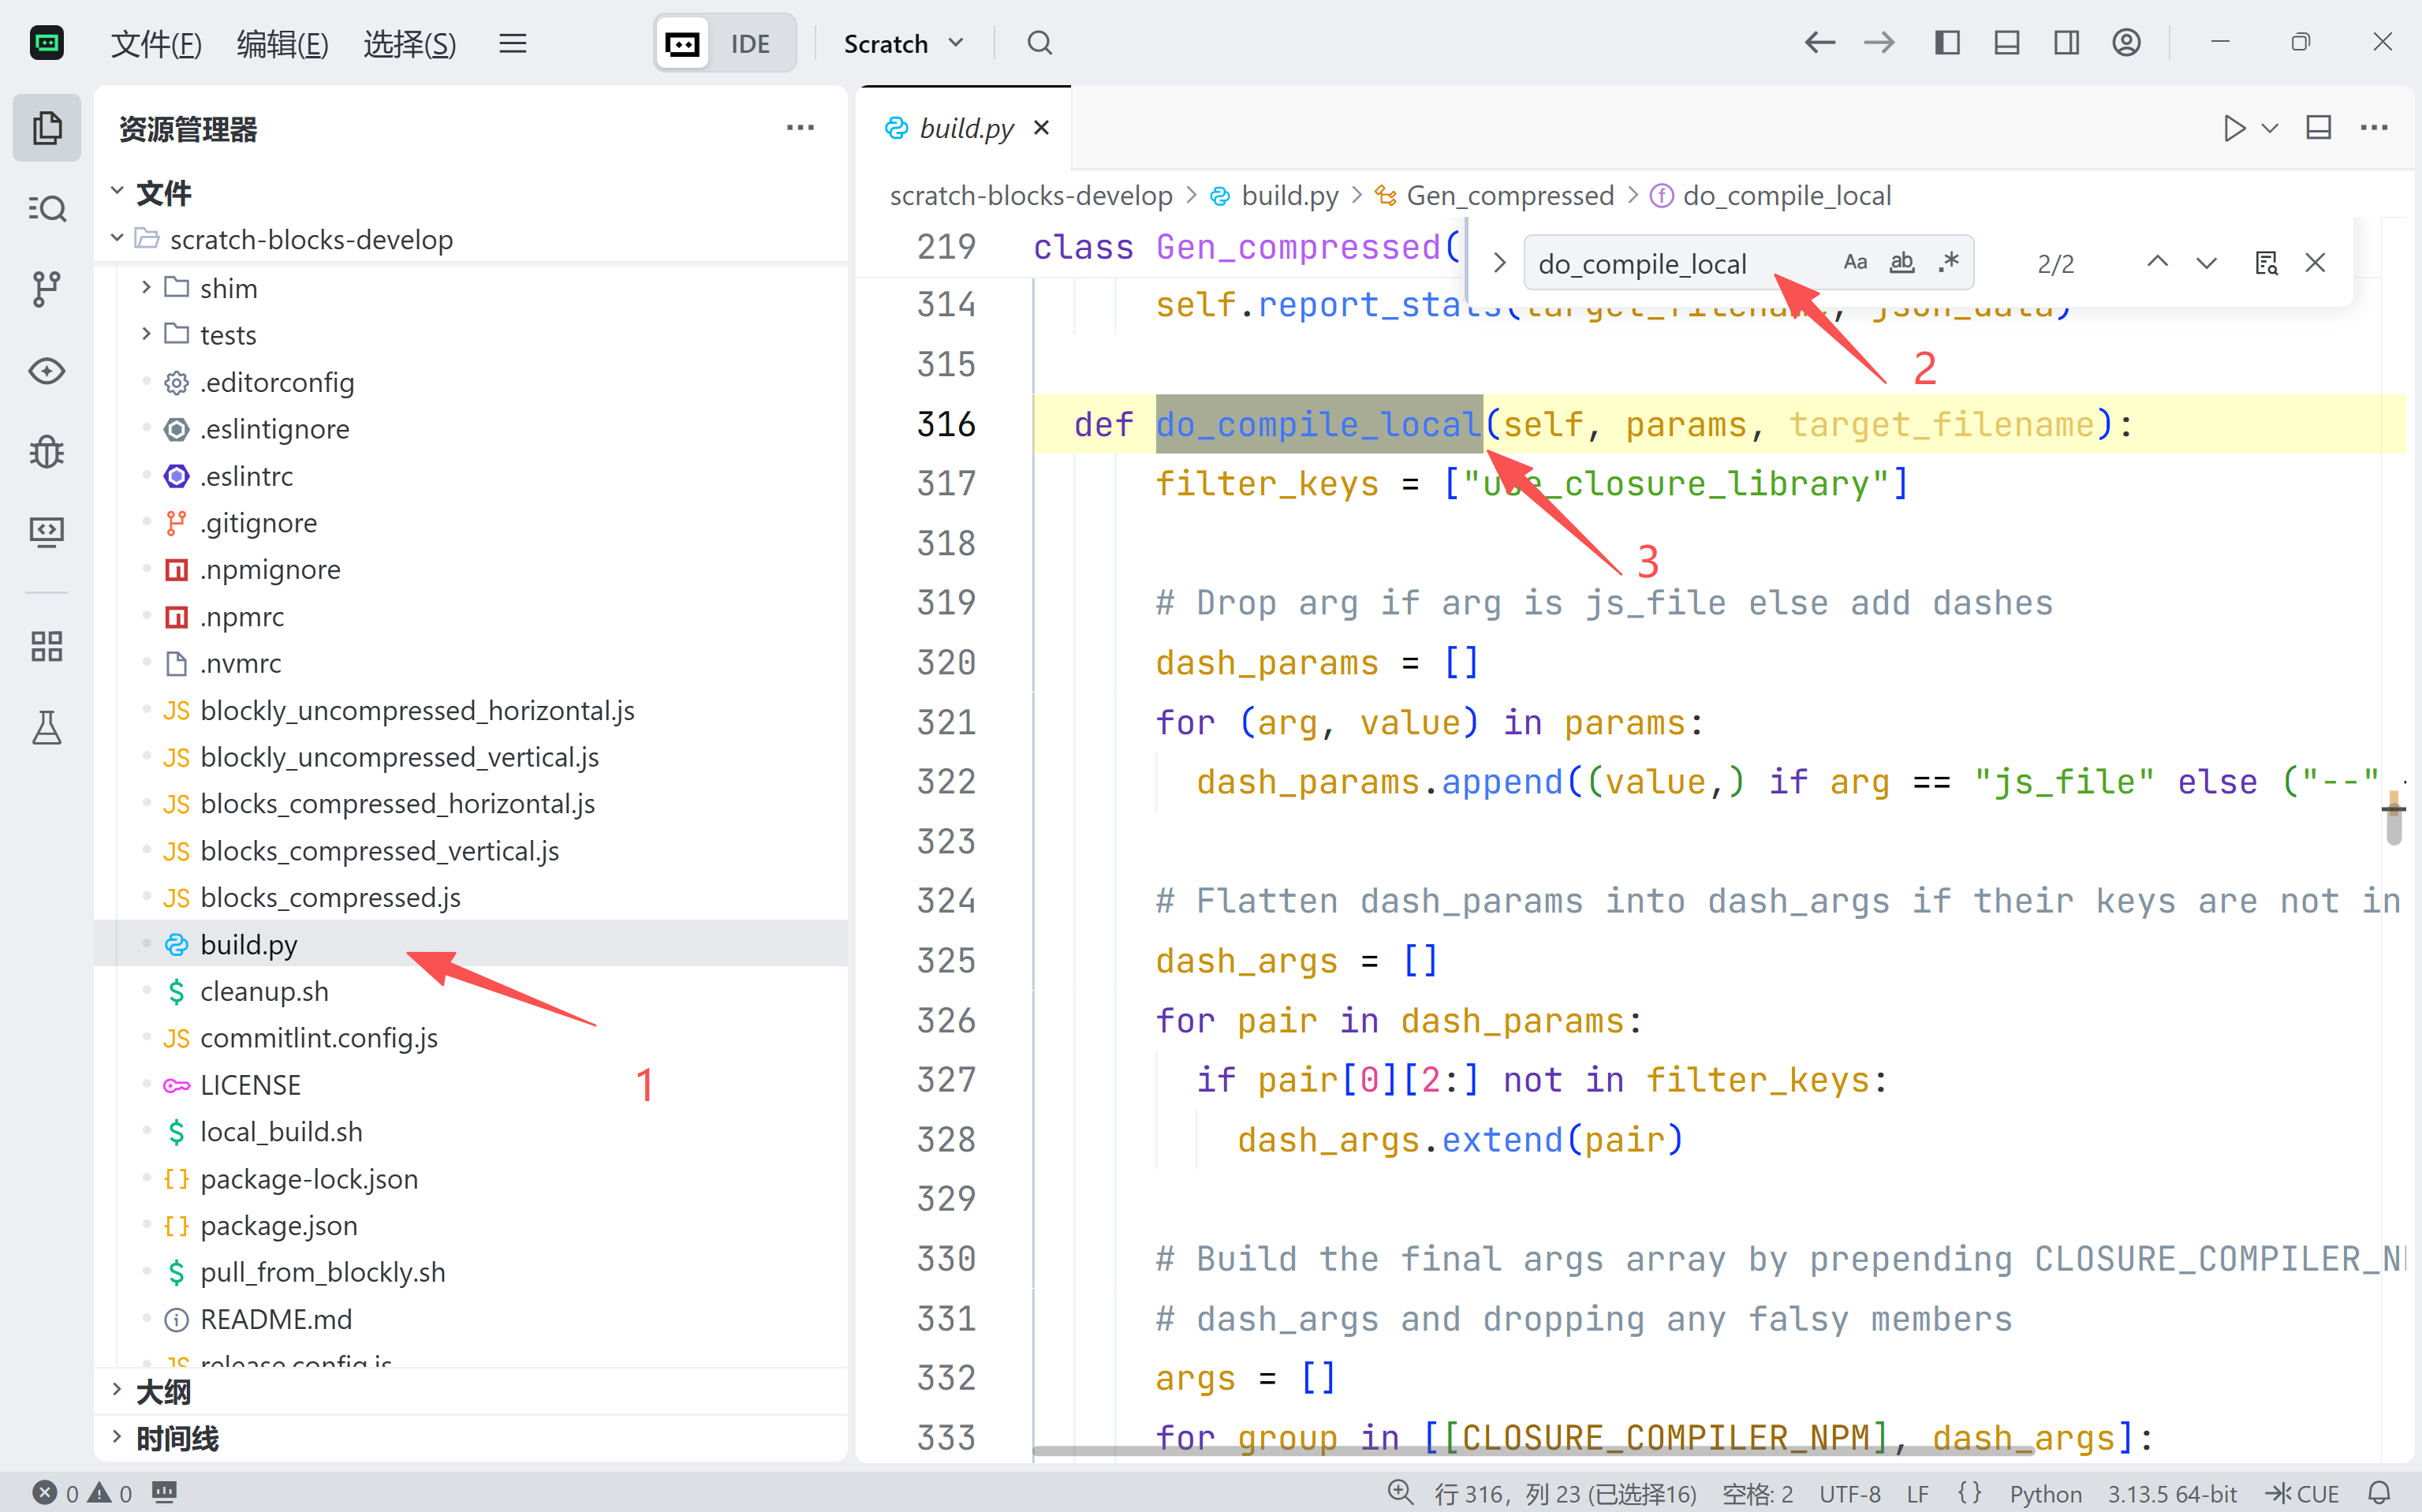This screenshot has height=1512, width=2422.
Task: Open the Search activity bar icon
Action: [46, 208]
